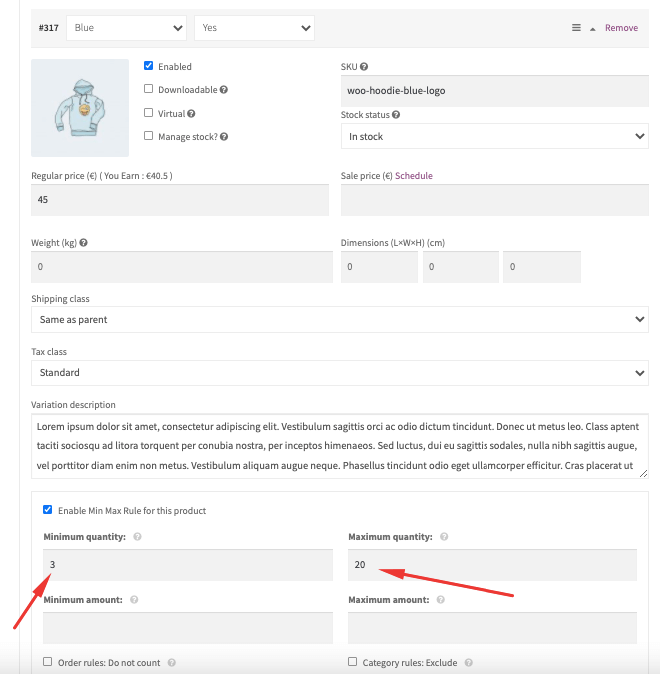Show help tip beside Weight (kg)
This screenshot has width=660, height=674.
coord(83,242)
